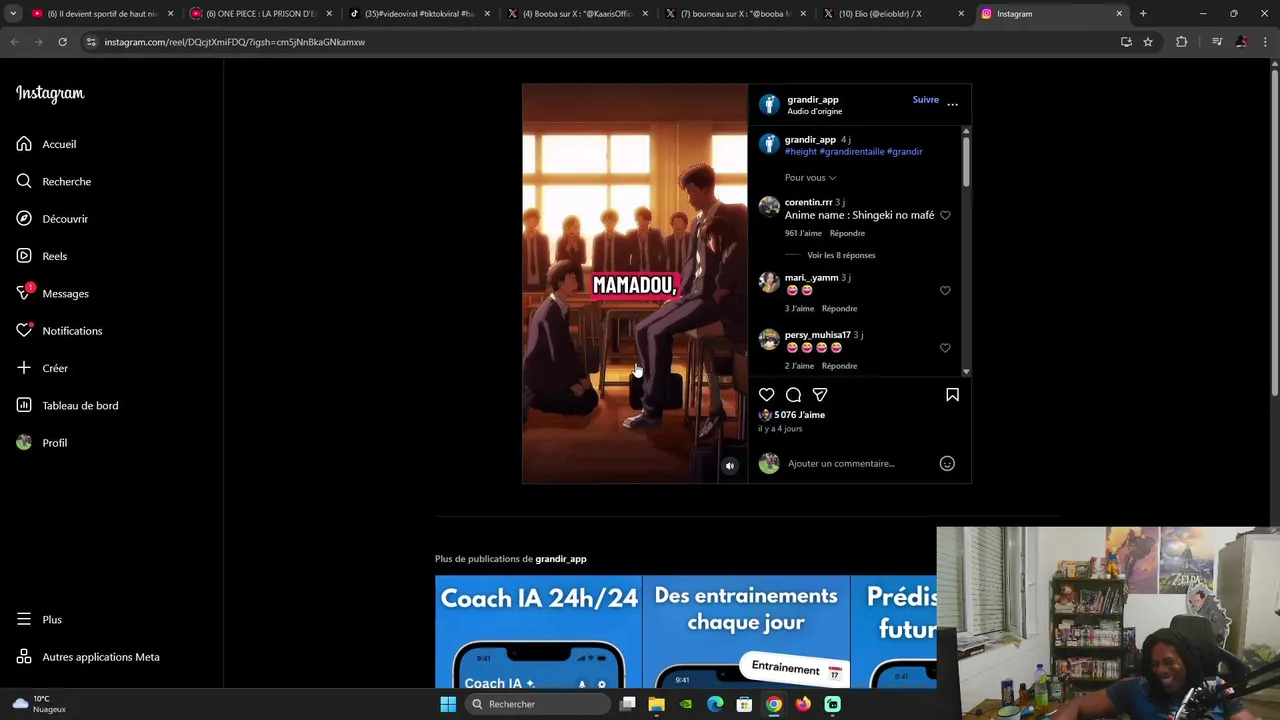The image size is (1280, 720).
Task: Click the Instagram logo
Action: [50, 94]
